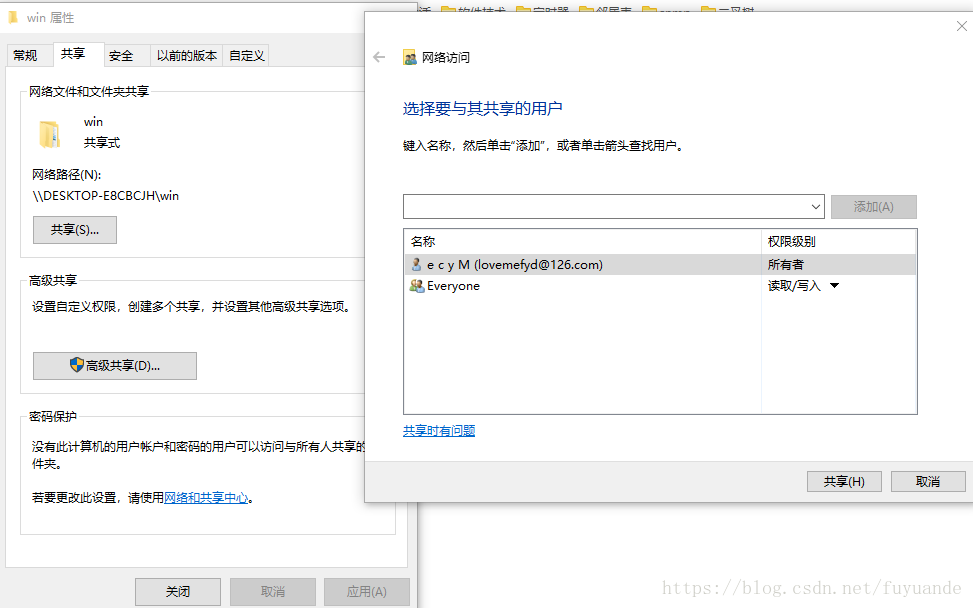The width and height of the screenshot is (973, 608).
Task: Click 应用(A) in win properties window
Action: tap(367, 592)
